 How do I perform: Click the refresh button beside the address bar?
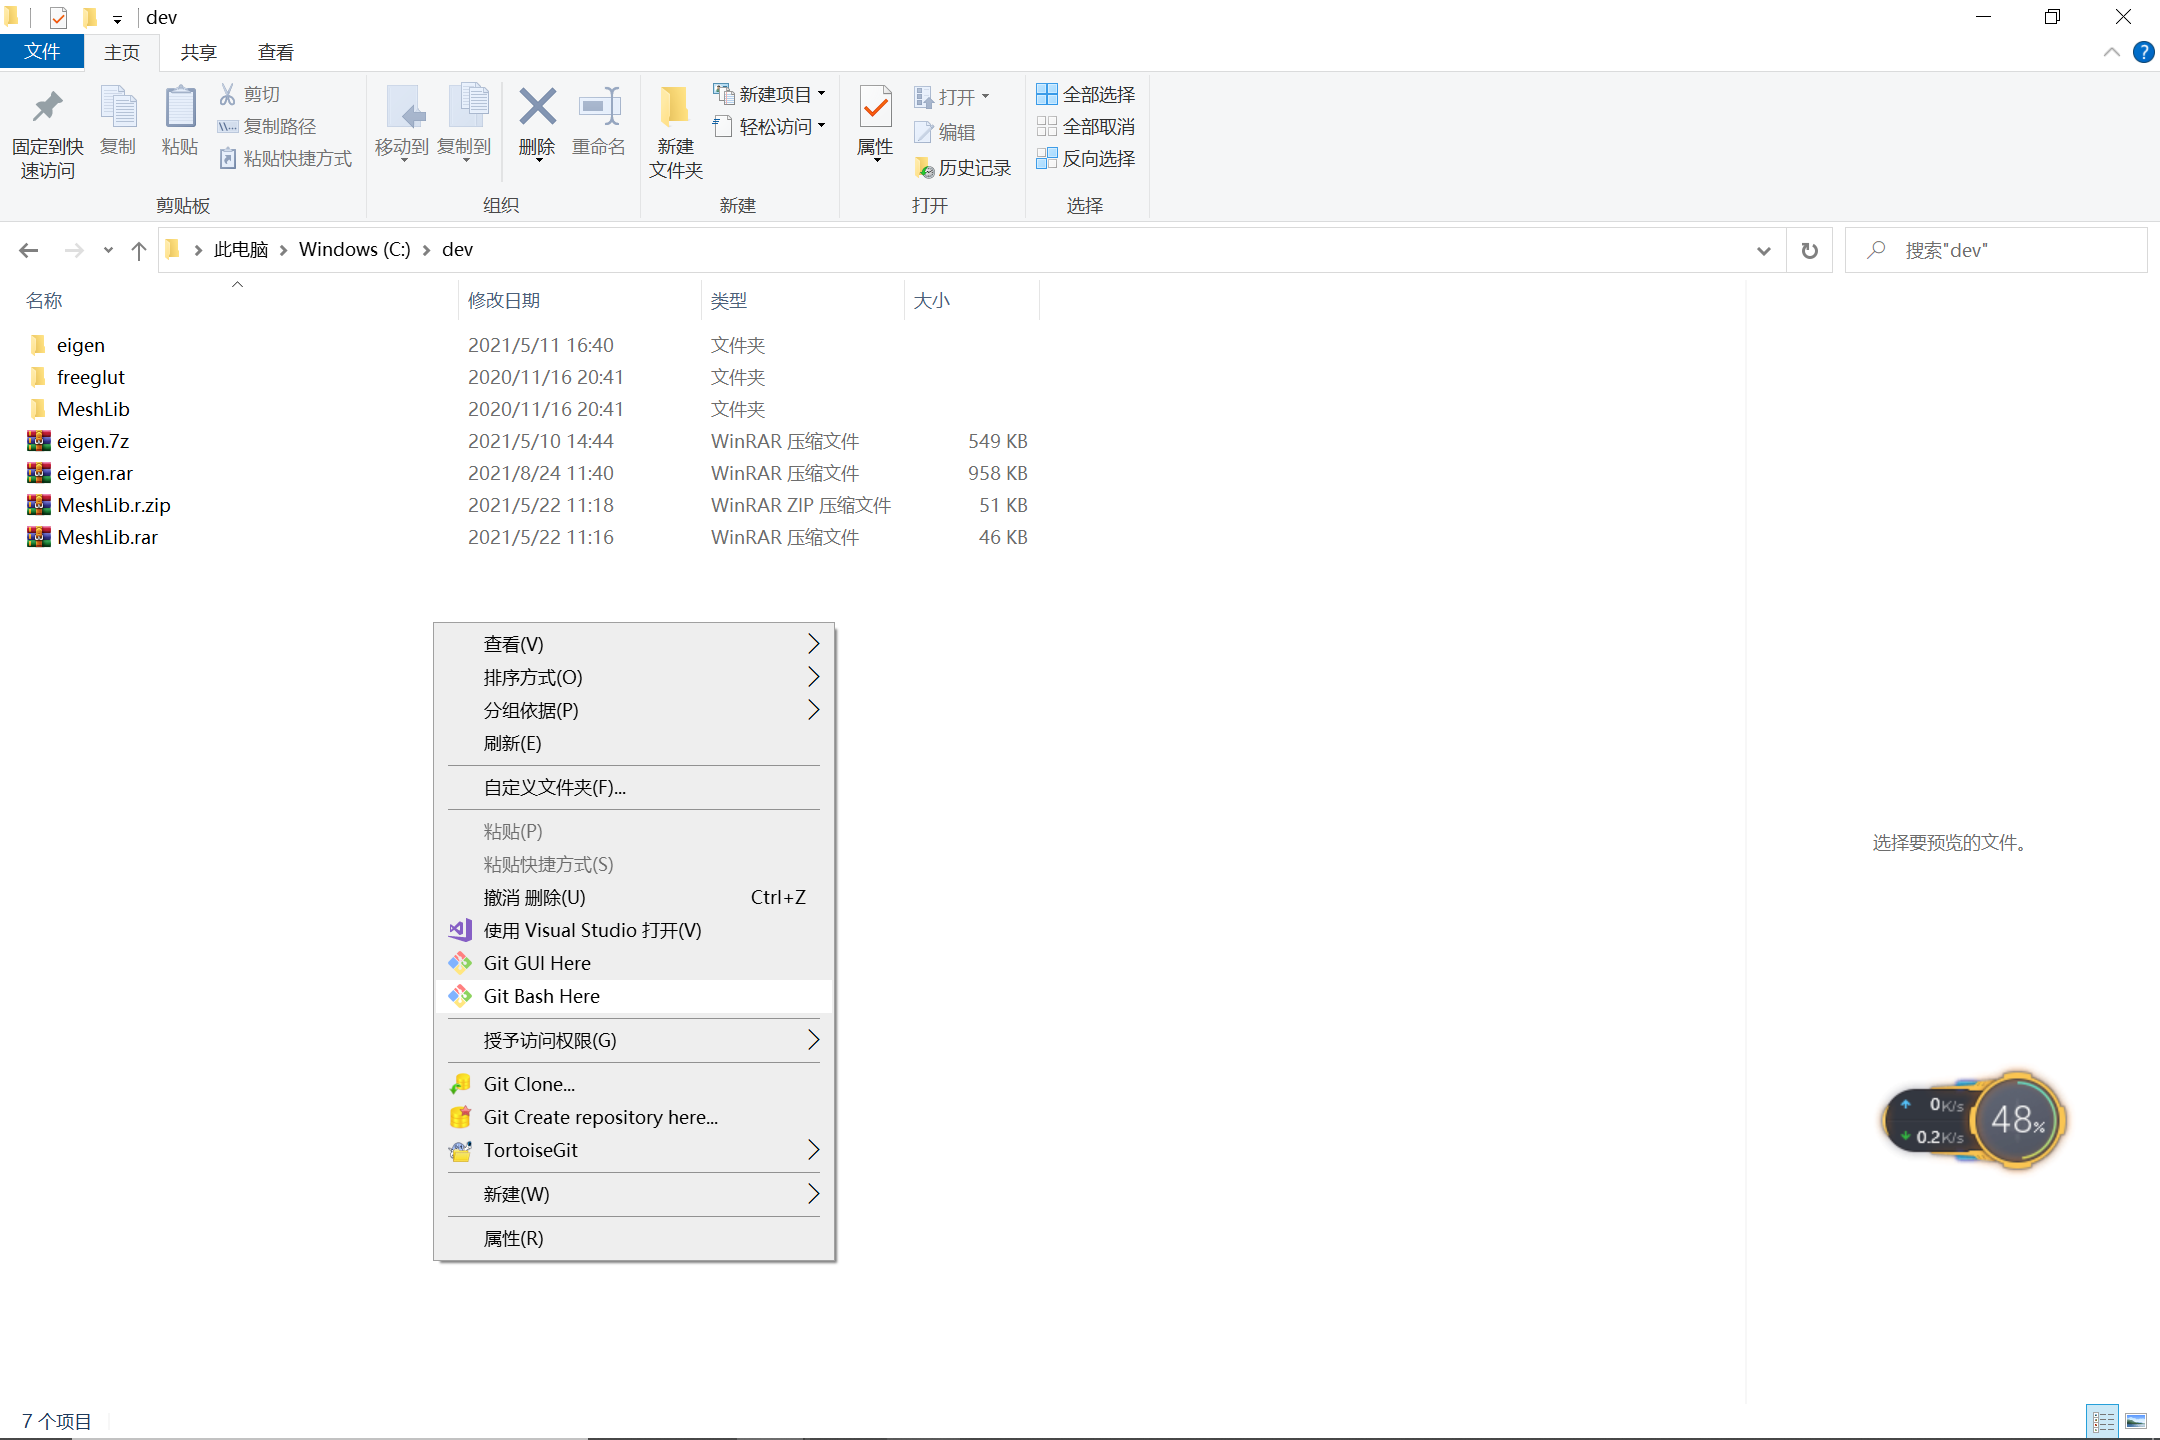coord(1809,250)
